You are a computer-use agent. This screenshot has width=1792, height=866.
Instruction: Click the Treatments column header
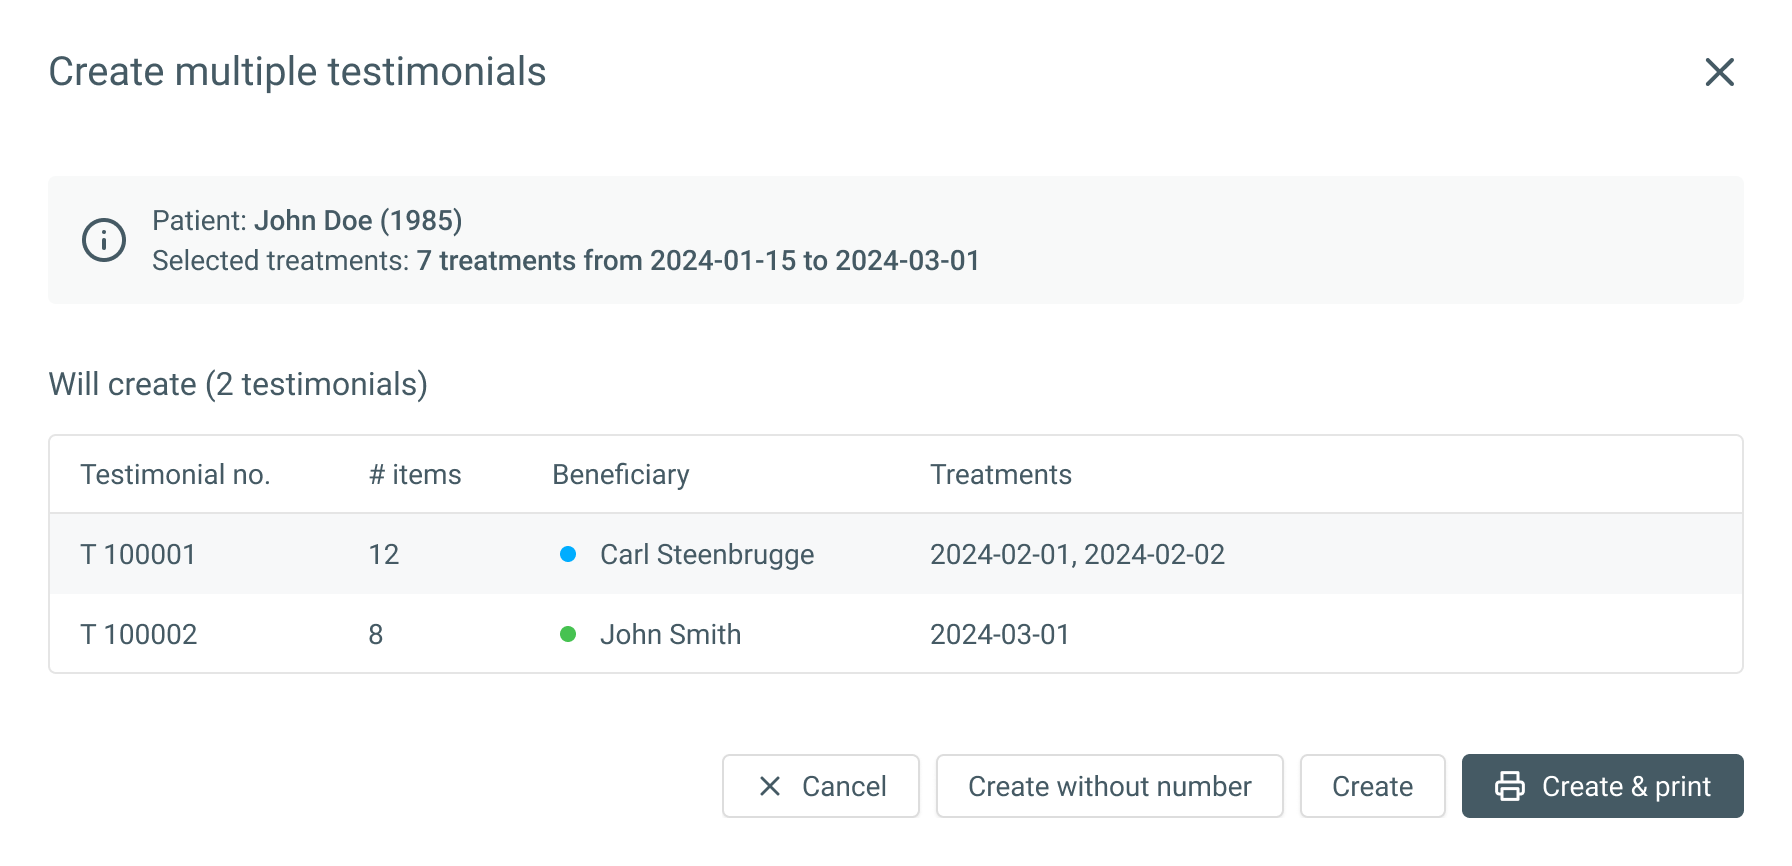tap(1000, 474)
